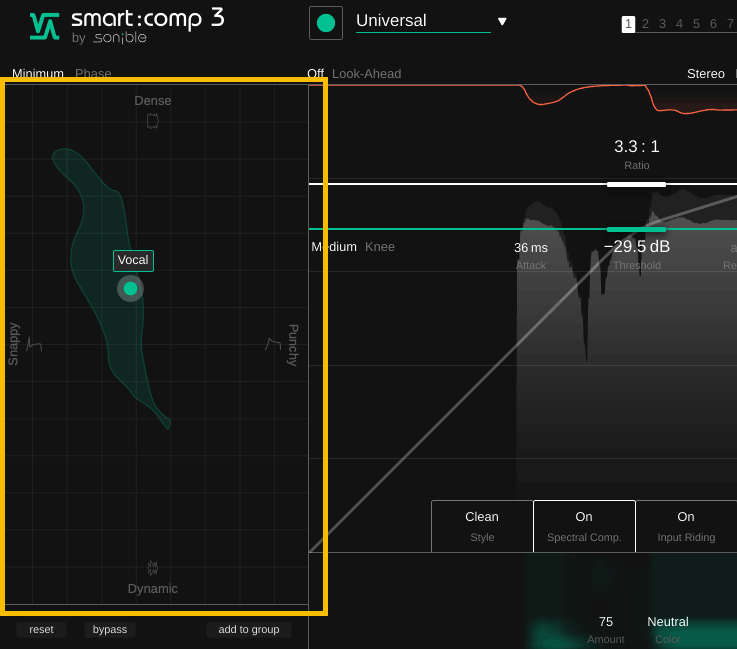Expand the profile list arrow
Viewport: 737px width, 649px height.
point(502,21)
